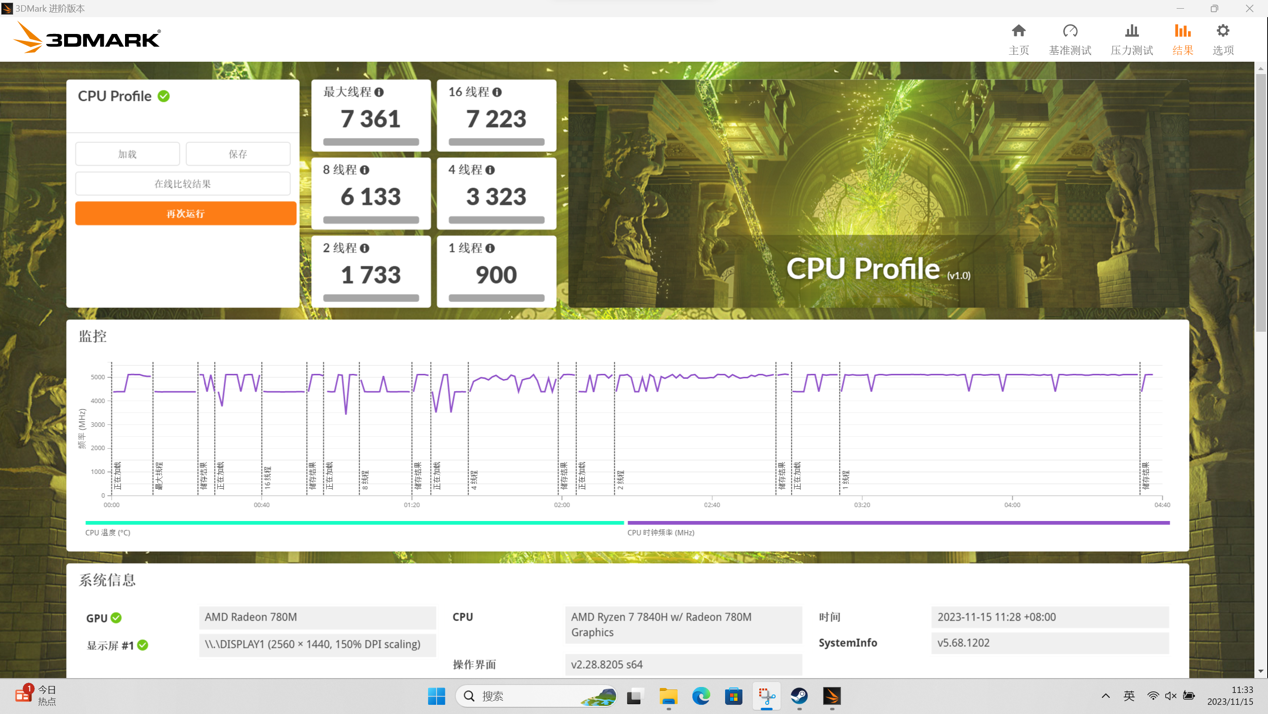The width and height of the screenshot is (1268, 714).
Task: Launch Microsoft Edge from the taskbar
Action: [x=701, y=696]
